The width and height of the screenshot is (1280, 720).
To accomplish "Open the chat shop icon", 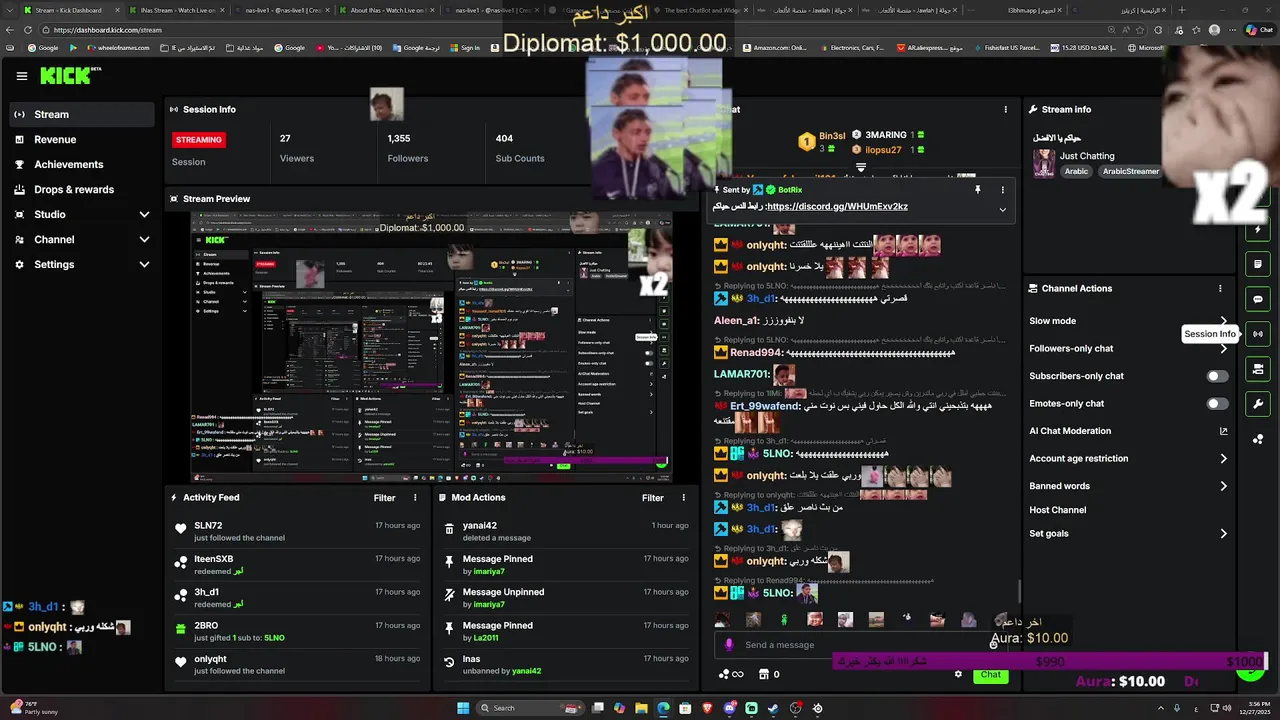I will (764, 674).
